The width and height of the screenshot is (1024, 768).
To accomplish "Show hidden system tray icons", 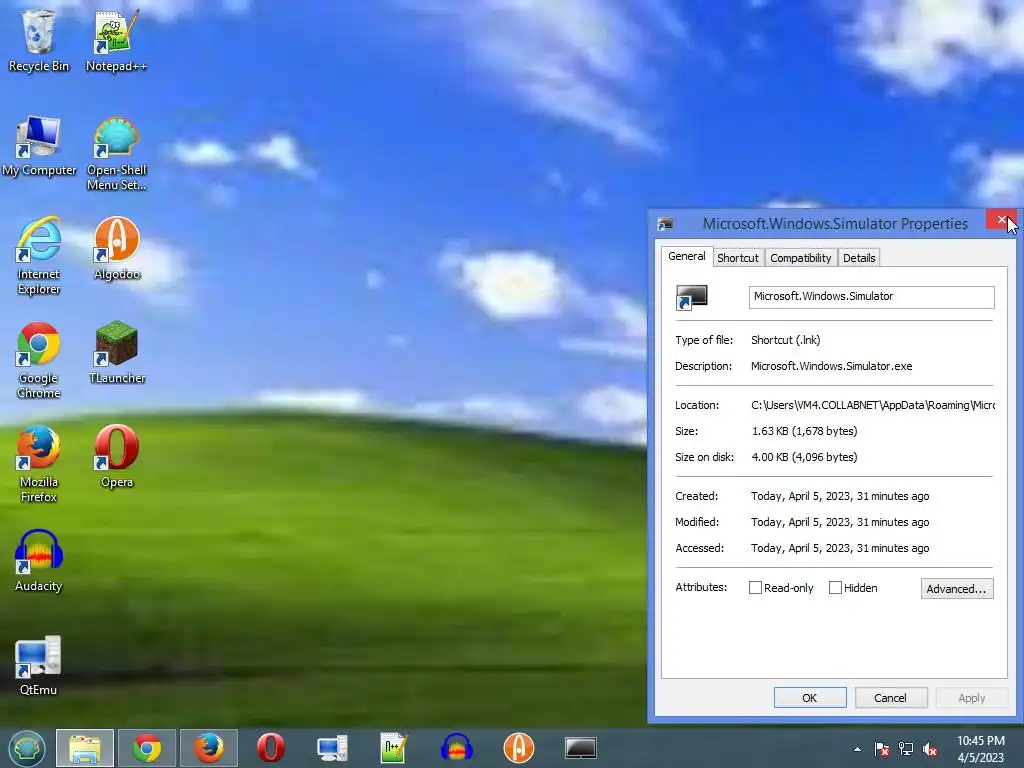I will pyautogui.click(x=857, y=749).
